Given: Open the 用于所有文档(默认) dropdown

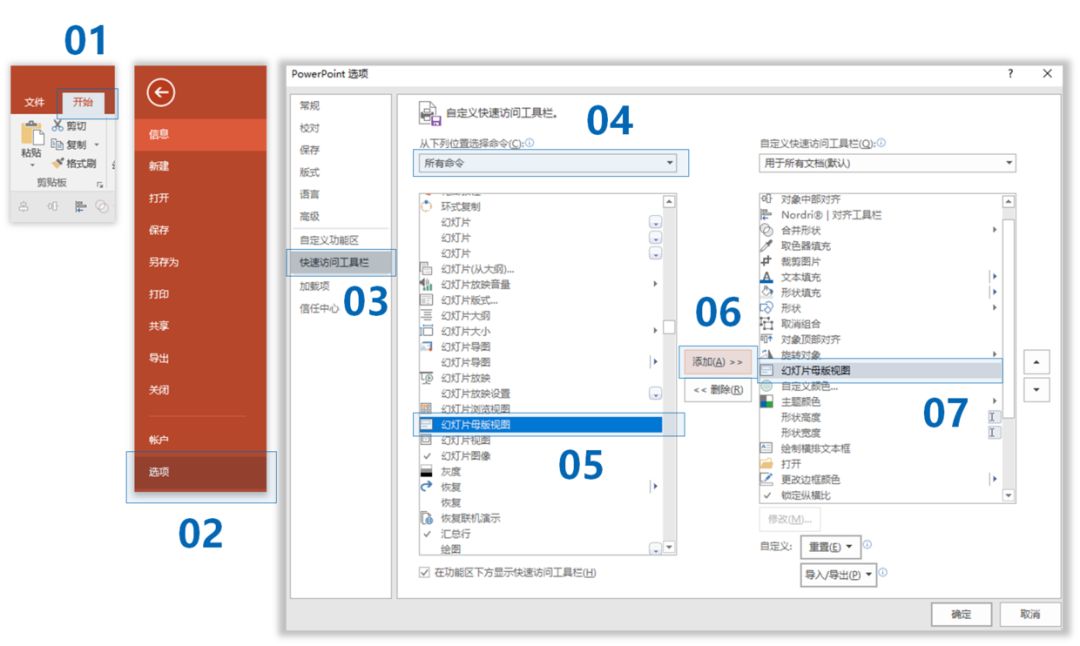Looking at the screenshot, I should coord(888,163).
